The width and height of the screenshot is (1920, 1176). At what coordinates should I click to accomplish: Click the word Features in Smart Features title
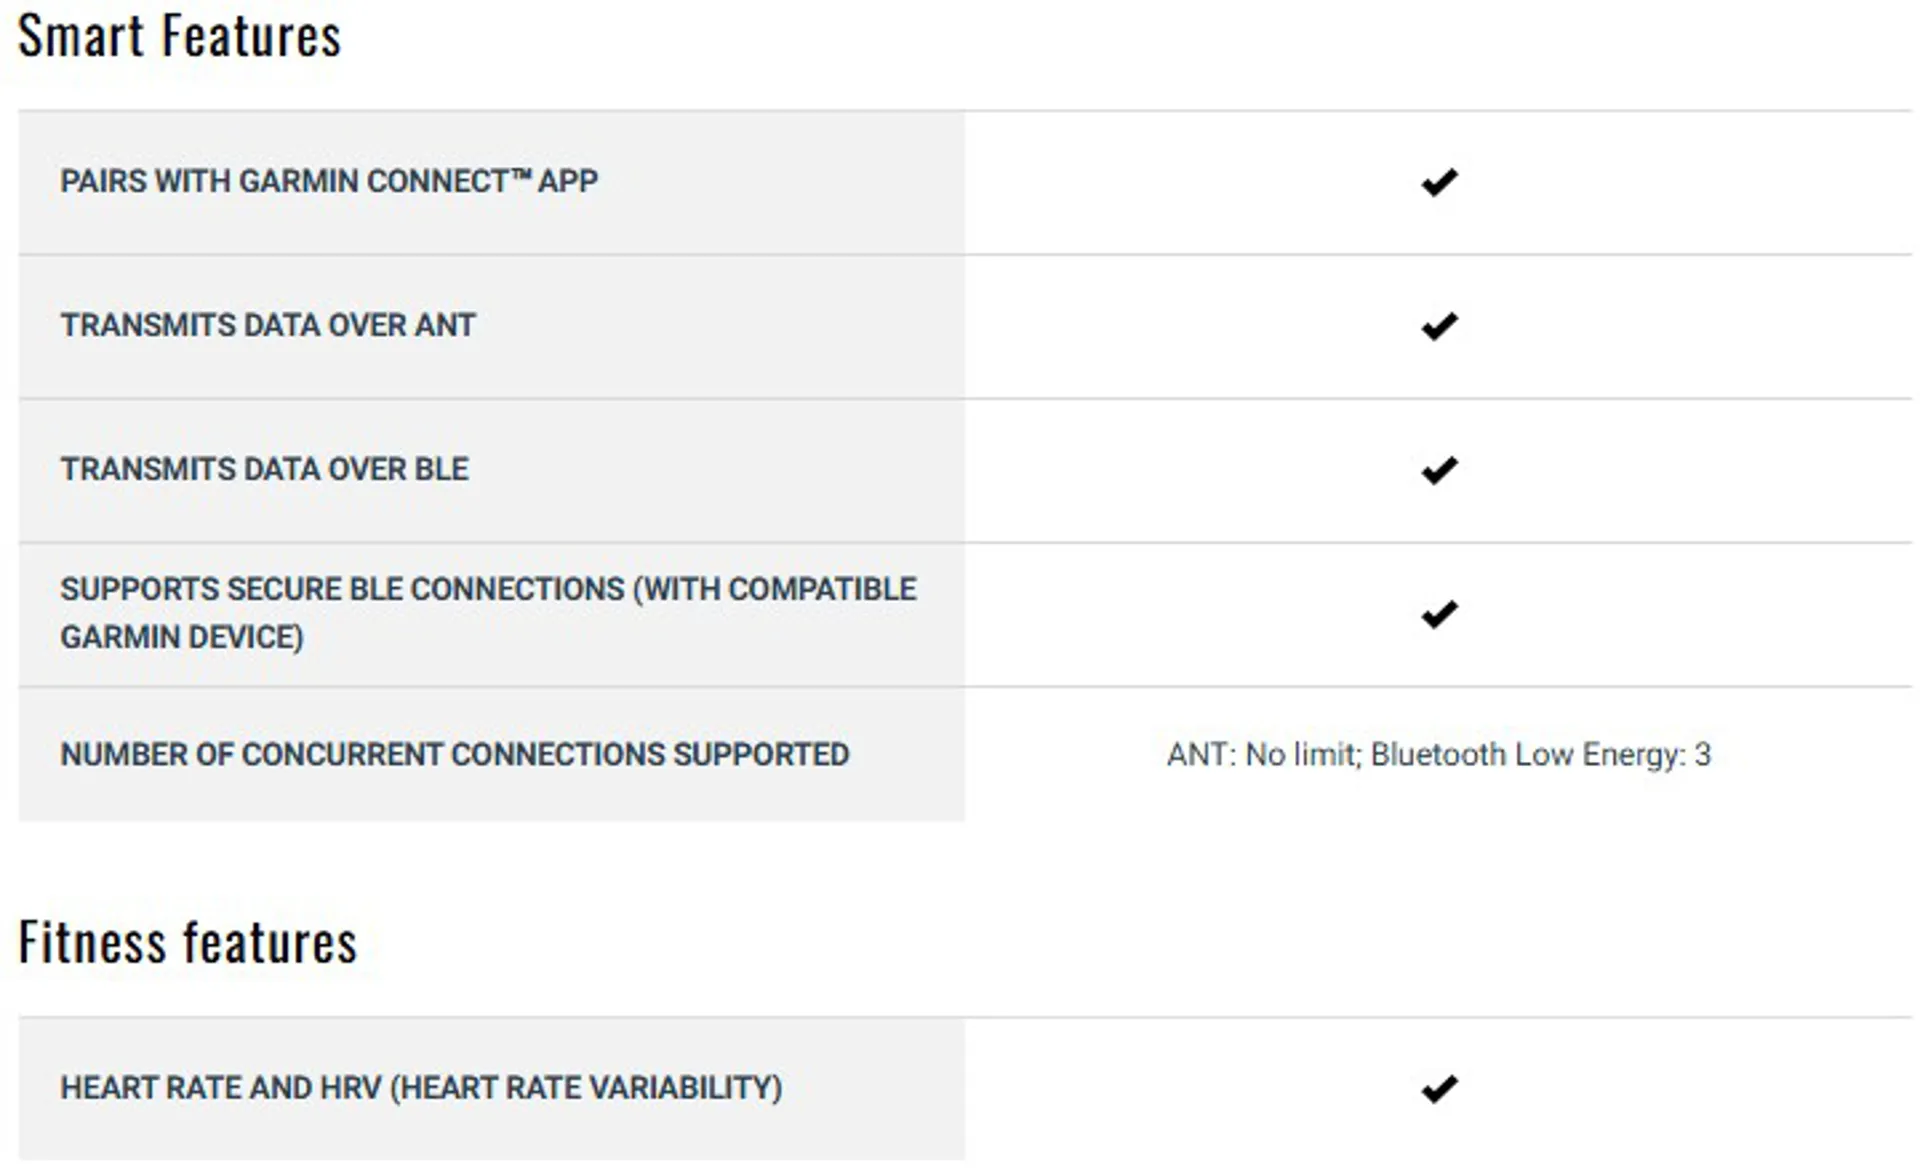(x=252, y=36)
